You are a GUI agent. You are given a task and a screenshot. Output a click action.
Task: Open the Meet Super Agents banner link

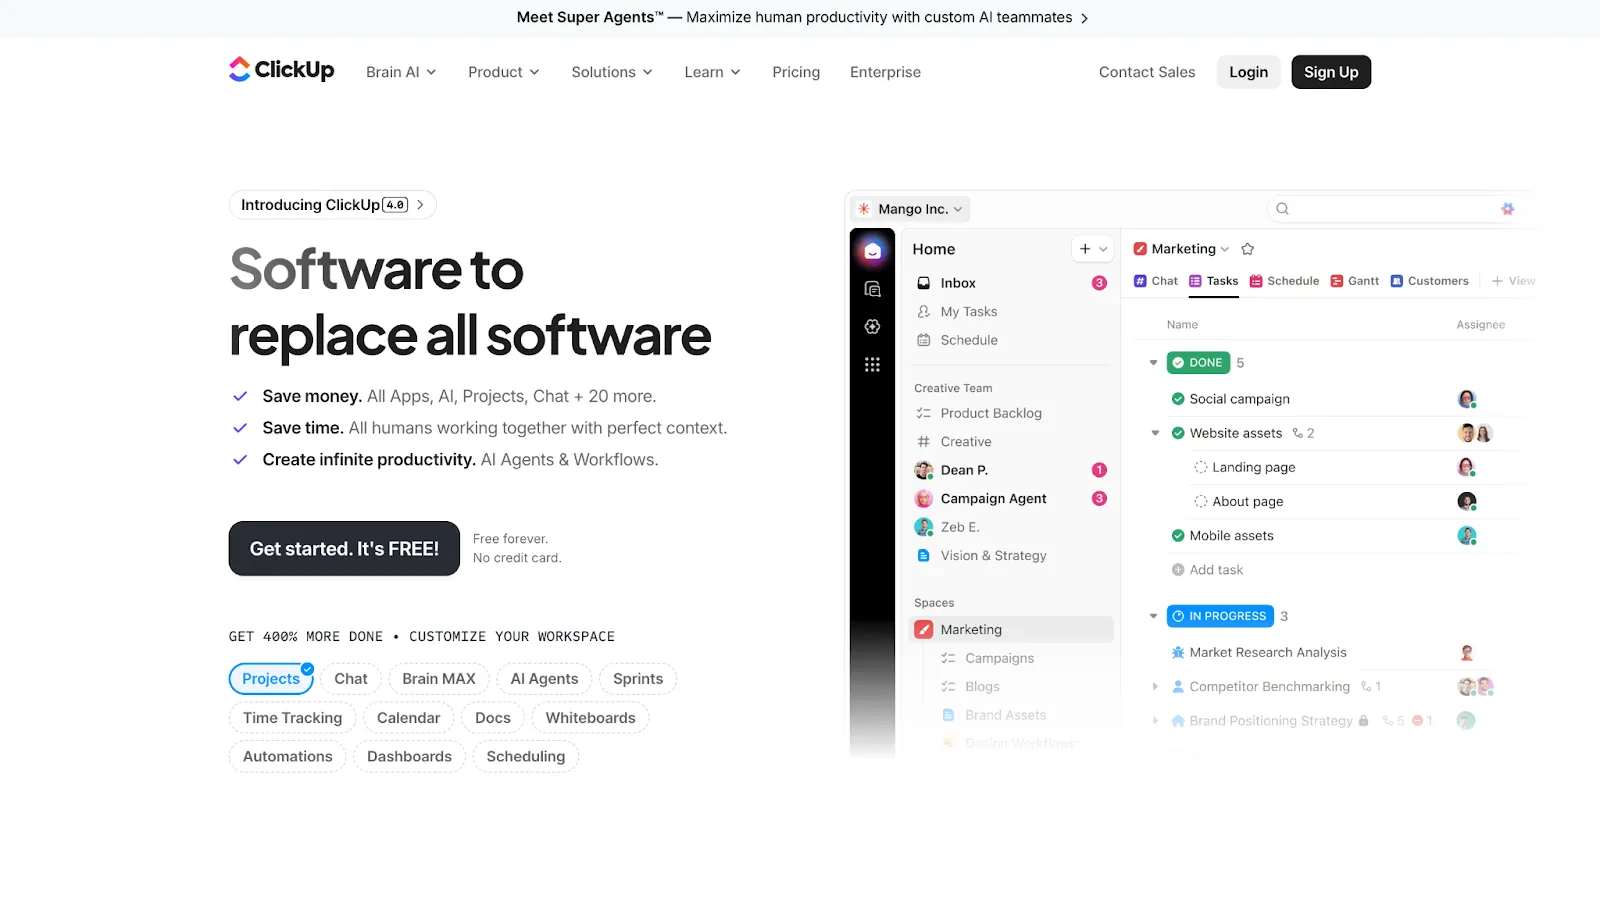[802, 17]
